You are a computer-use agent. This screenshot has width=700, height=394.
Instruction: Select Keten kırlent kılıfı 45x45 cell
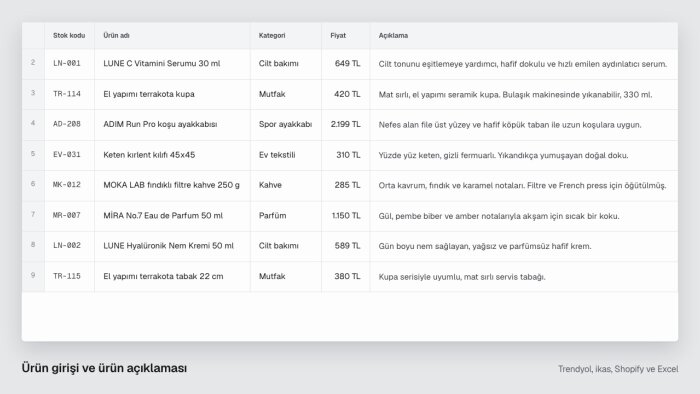[x=172, y=155]
